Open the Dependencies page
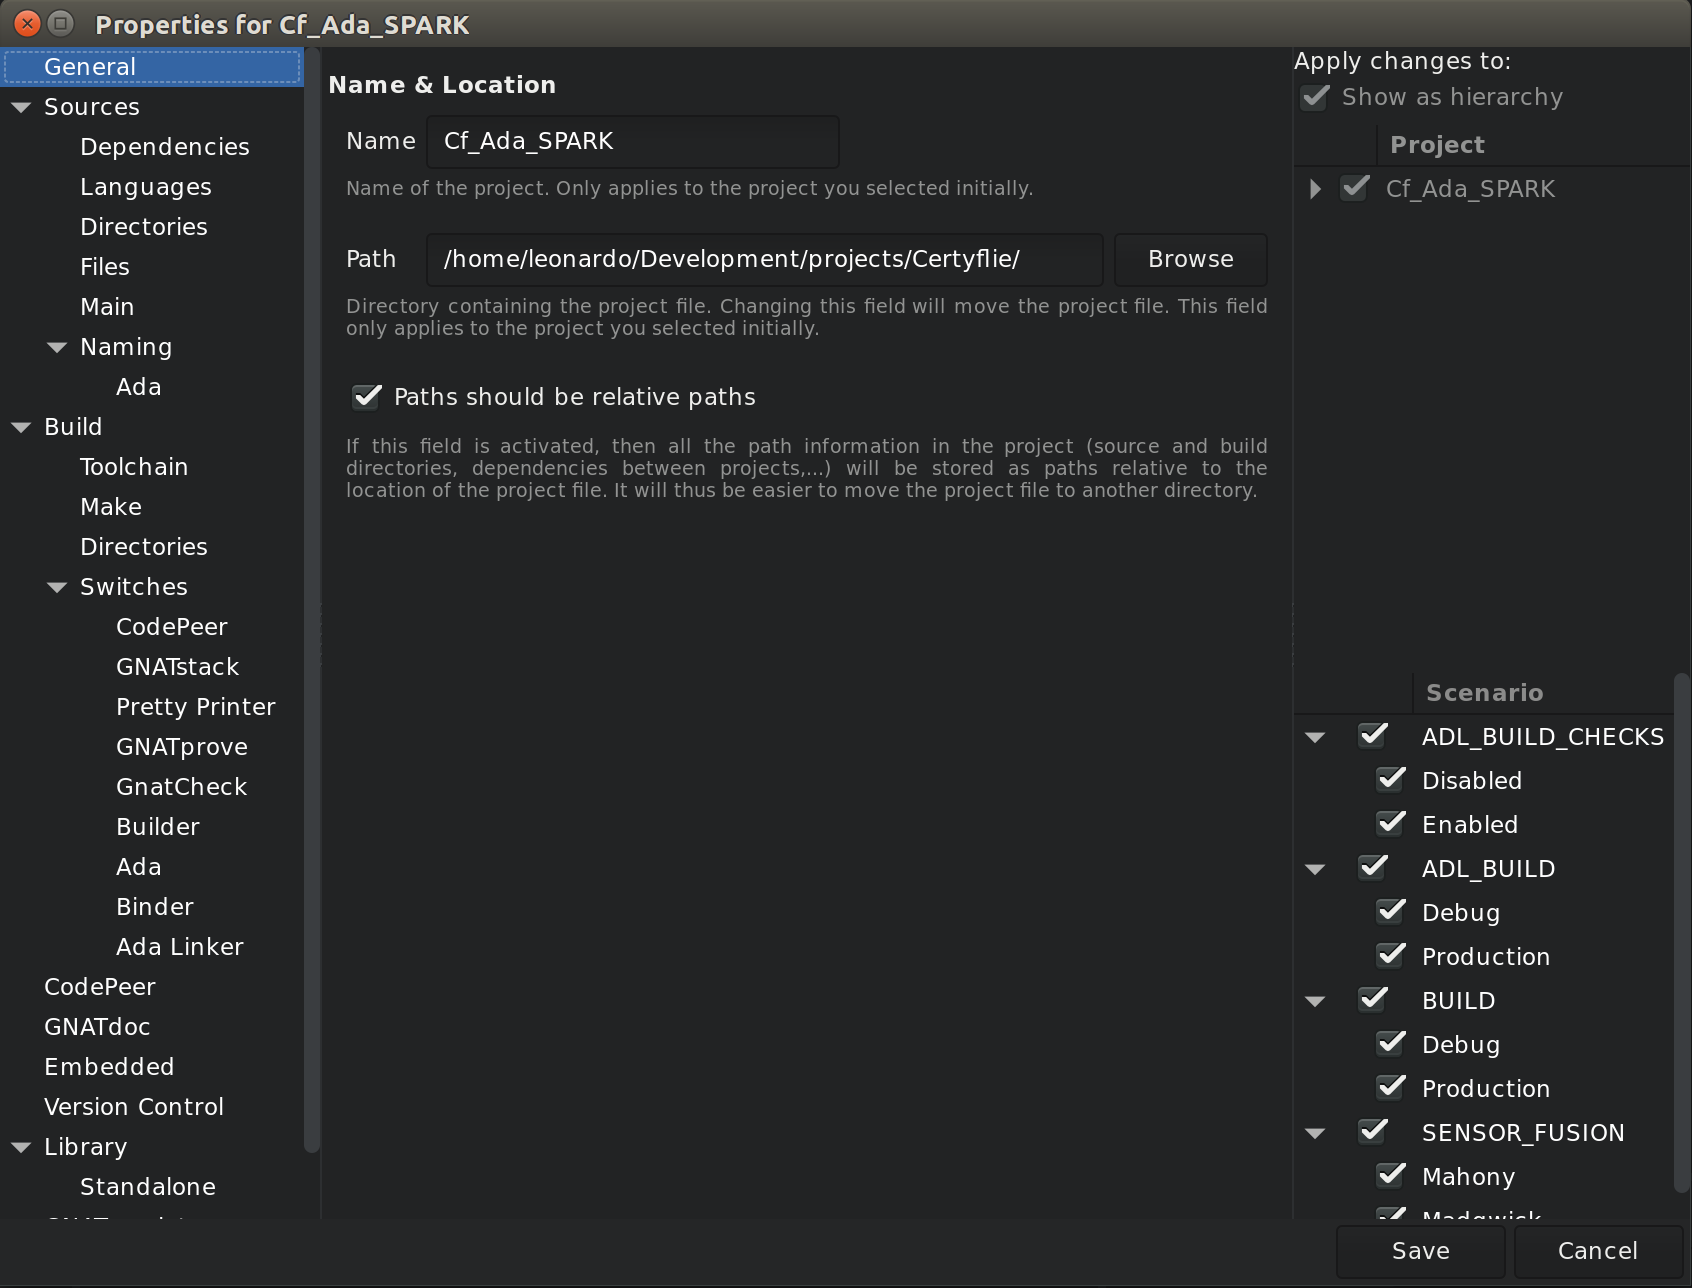Viewport: 1692px width, 1288px height. tap(165, 147)
